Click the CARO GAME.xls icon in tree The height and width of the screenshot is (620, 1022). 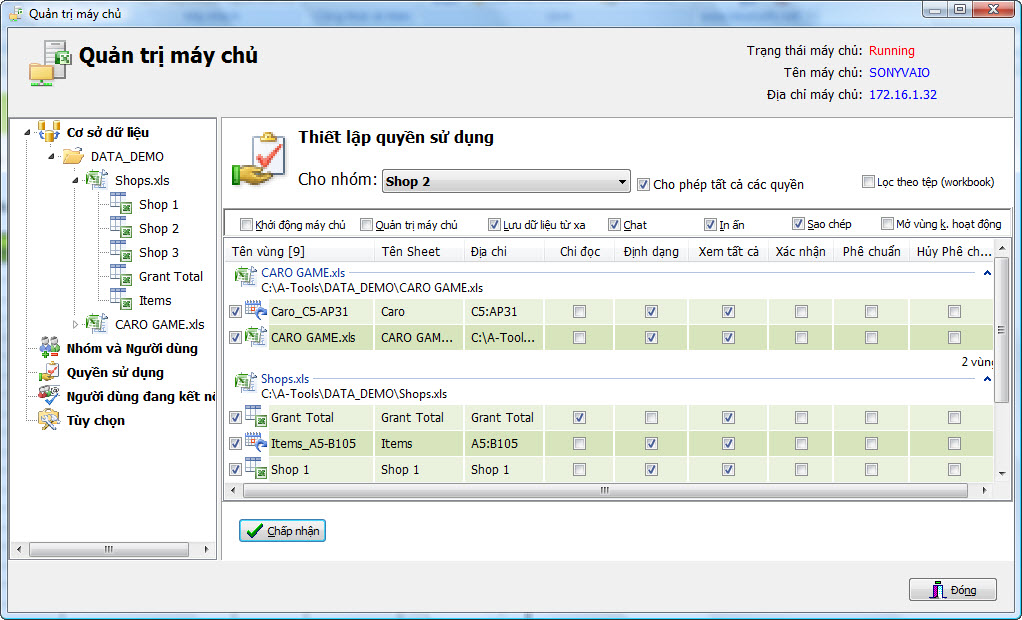[x=96, y=323]
